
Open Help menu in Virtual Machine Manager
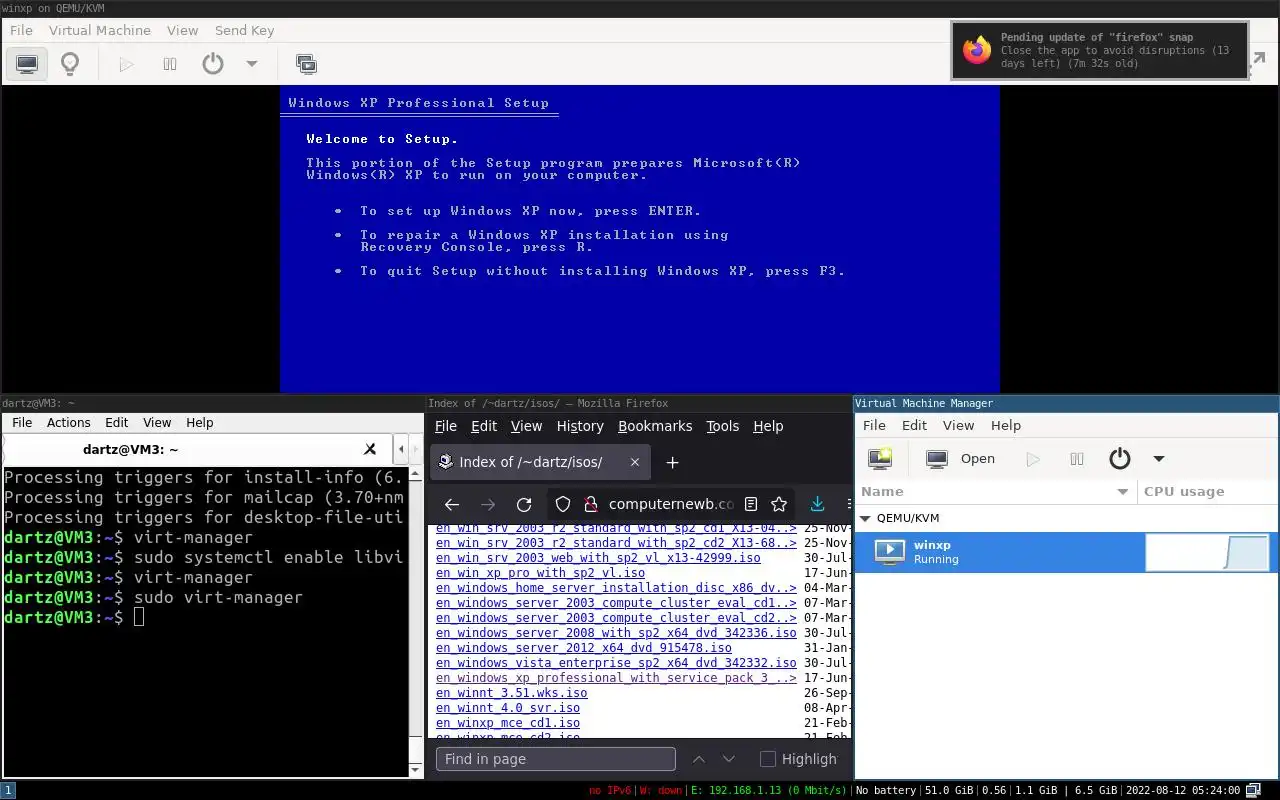tap(1006, 425)
